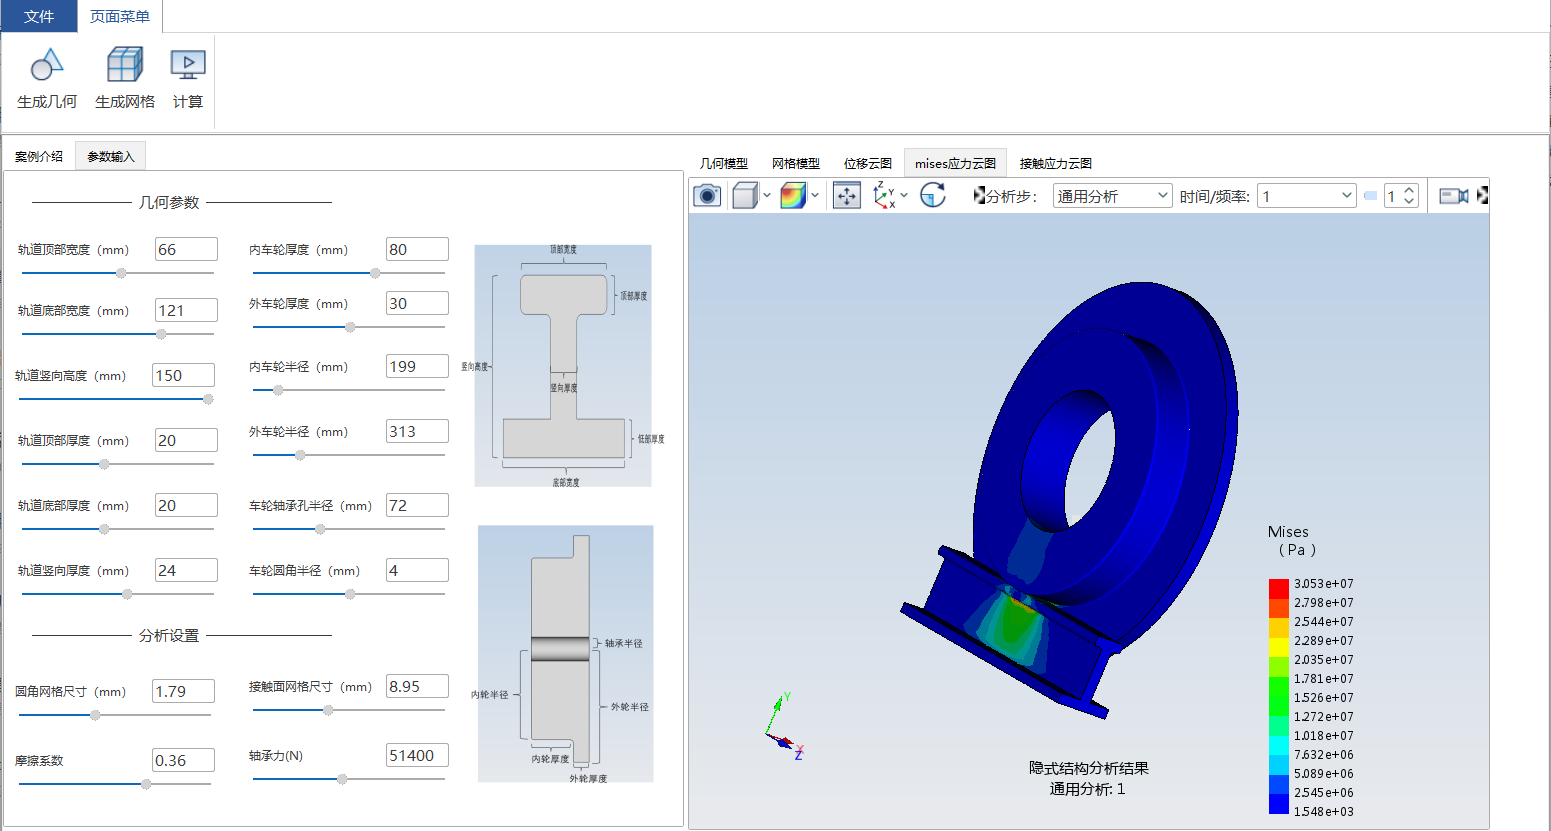The width and height of the screenshot is (1551, 831).
Task: Click the 摩擦系数 value field
Action: pos(184,760)
